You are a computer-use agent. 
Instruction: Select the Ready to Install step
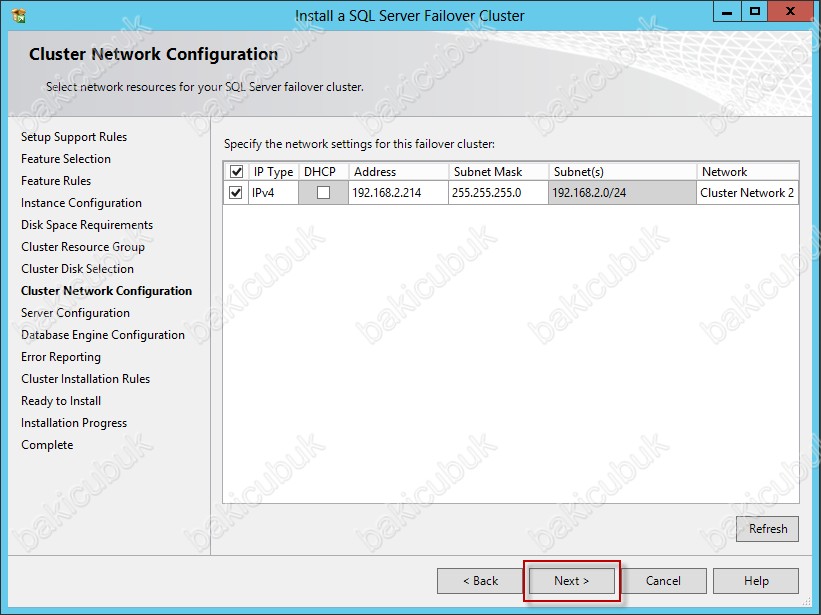(x=61, y=401)
